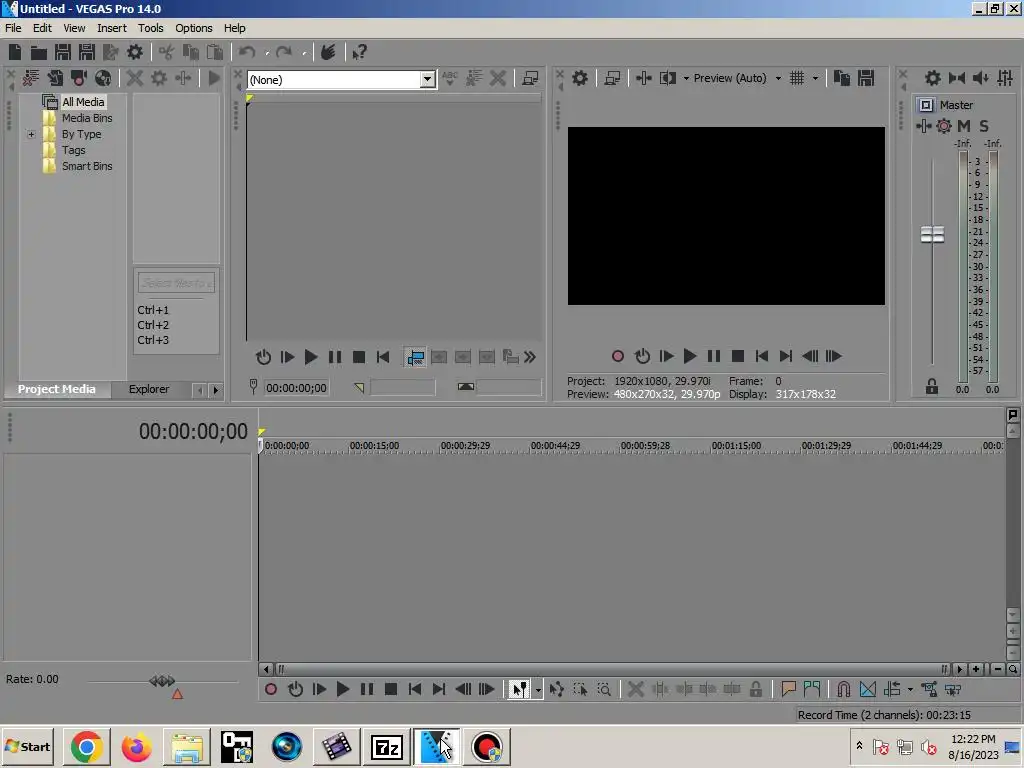Click the timeline horizontal scrollbar
The image size is (1024, 768).
point(612,669)
